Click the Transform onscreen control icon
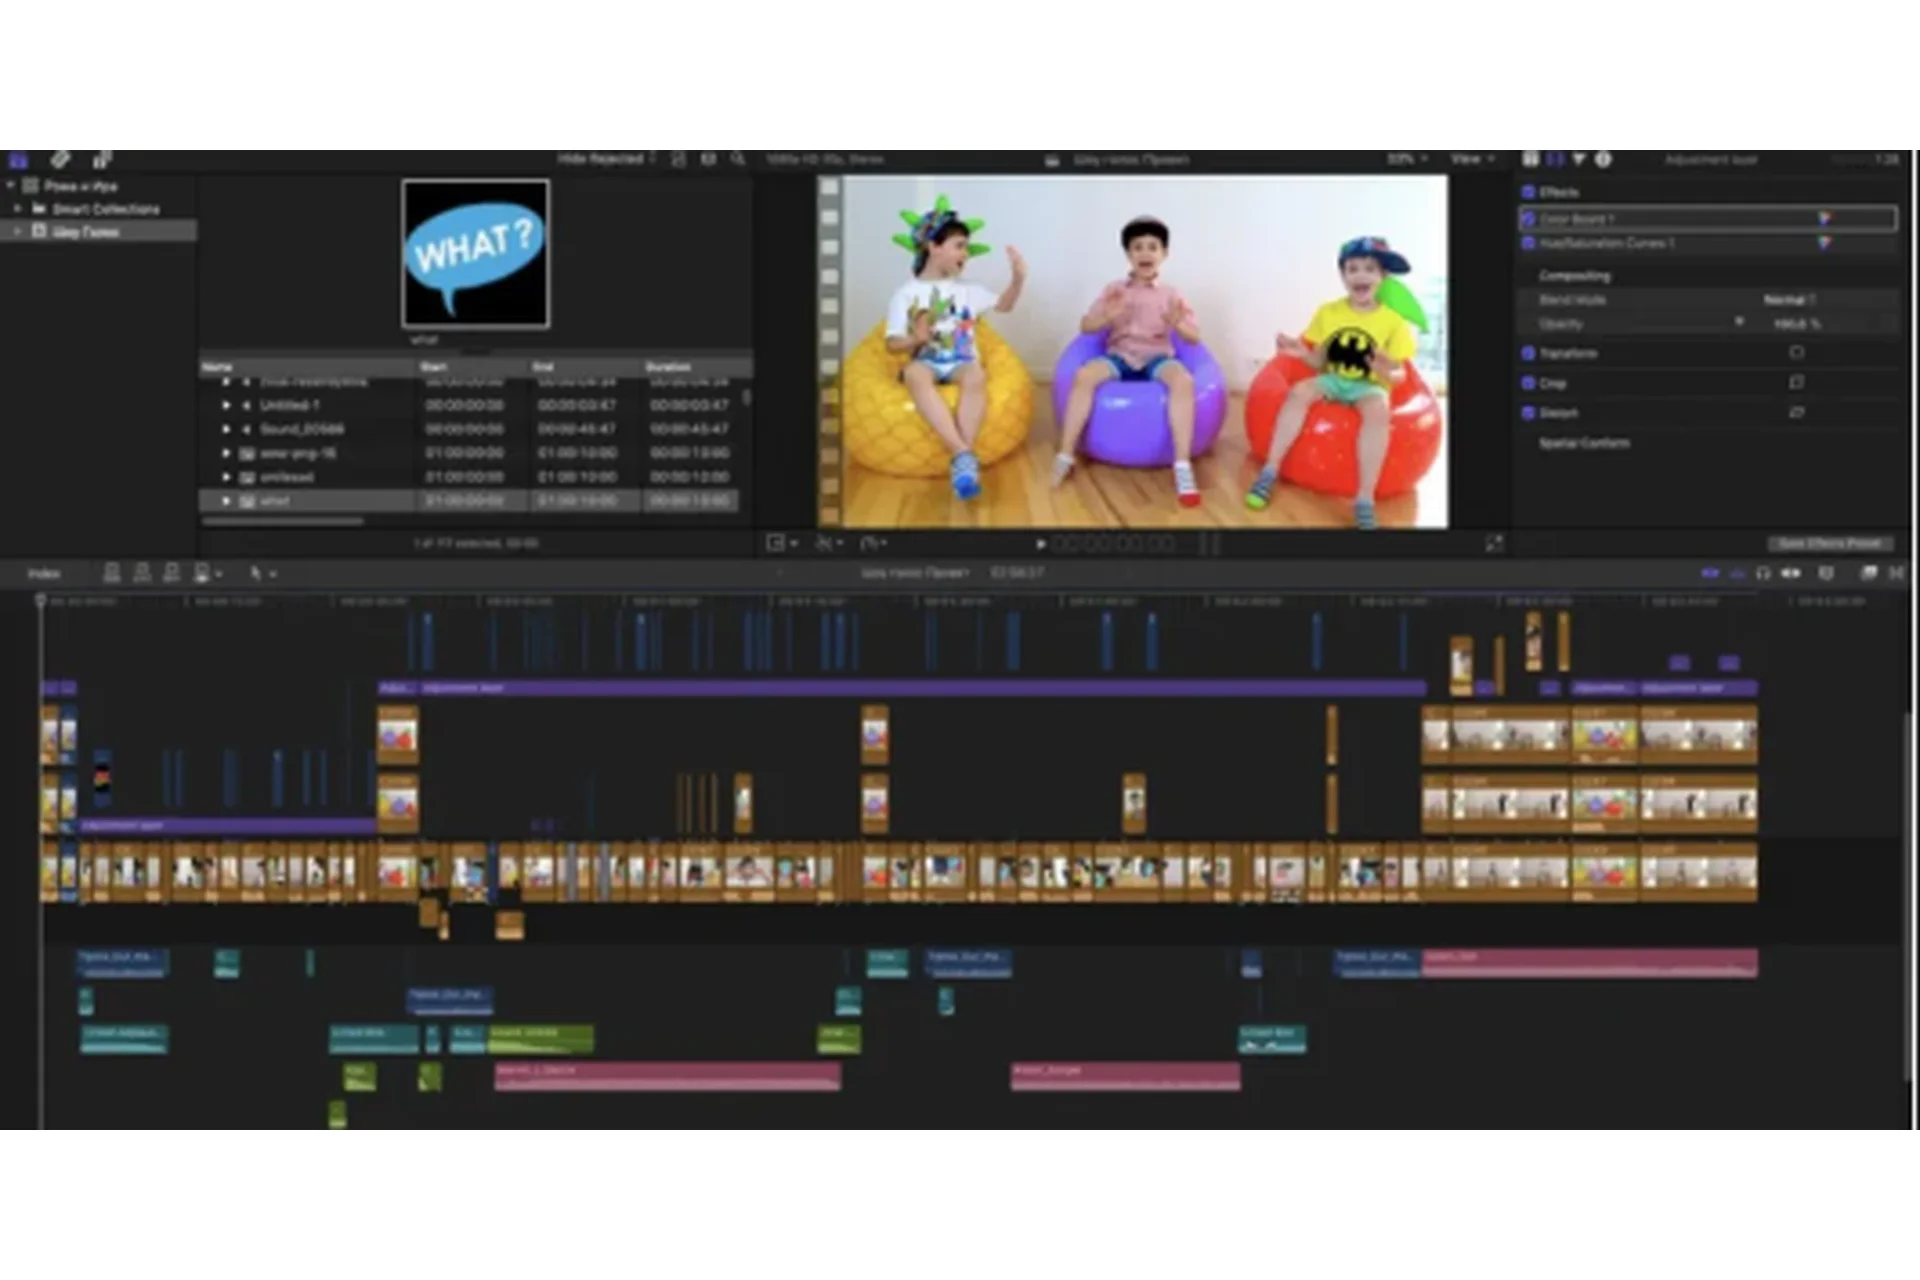 coord(1797,352)
